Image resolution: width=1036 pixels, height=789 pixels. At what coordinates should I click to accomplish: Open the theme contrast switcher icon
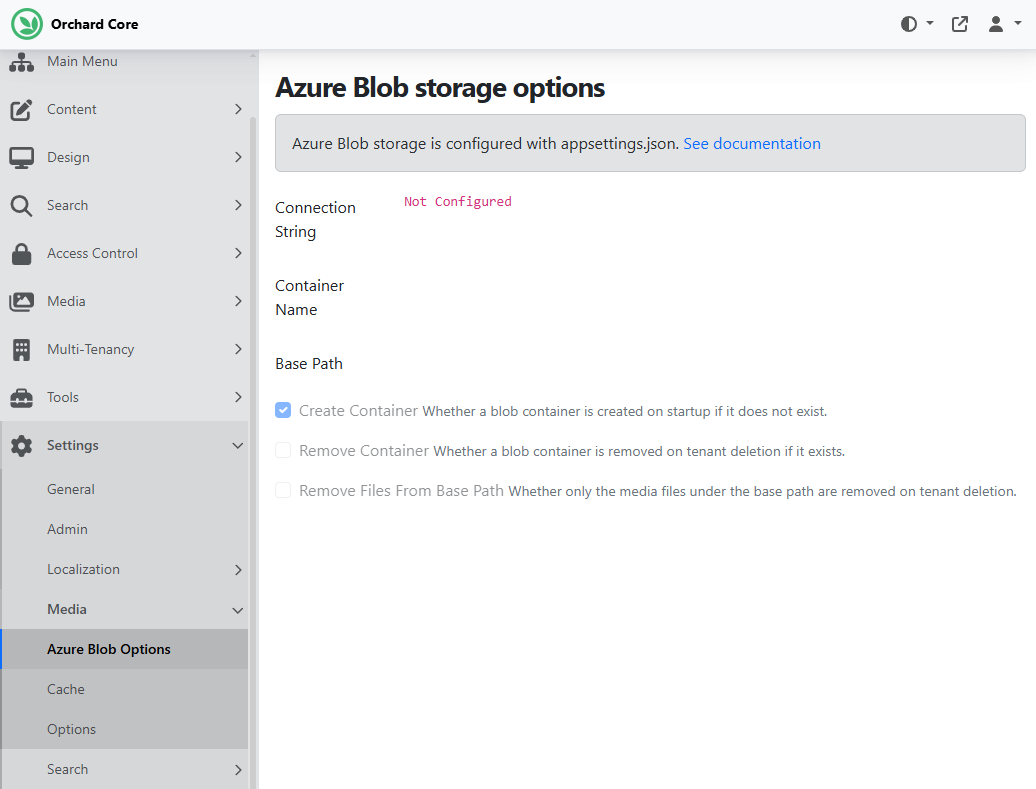pos(908,24)
